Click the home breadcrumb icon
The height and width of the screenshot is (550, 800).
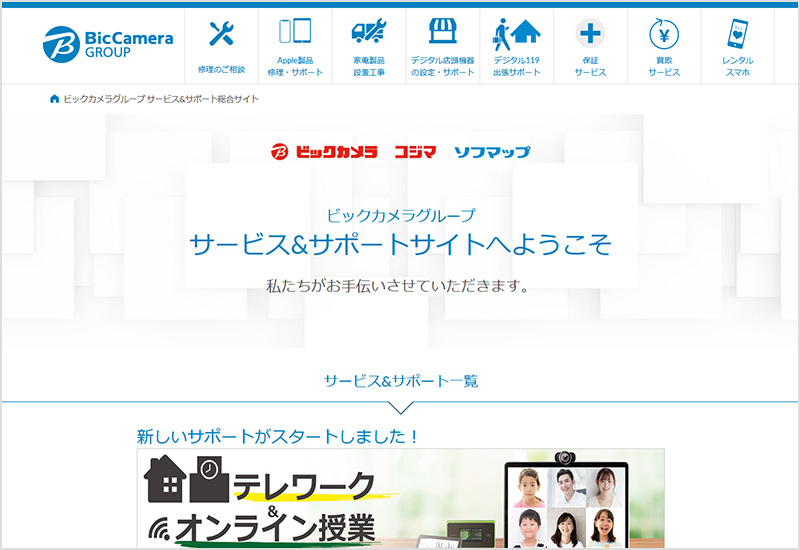click(55, 99)
